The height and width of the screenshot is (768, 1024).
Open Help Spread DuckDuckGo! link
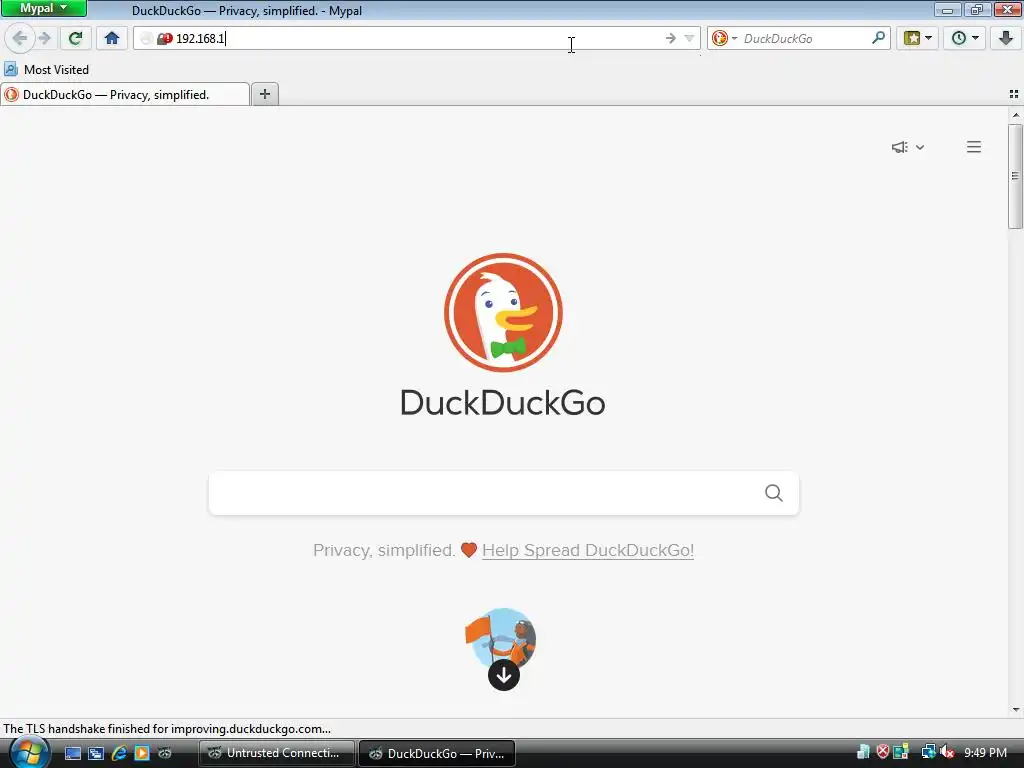coord(588,551)
